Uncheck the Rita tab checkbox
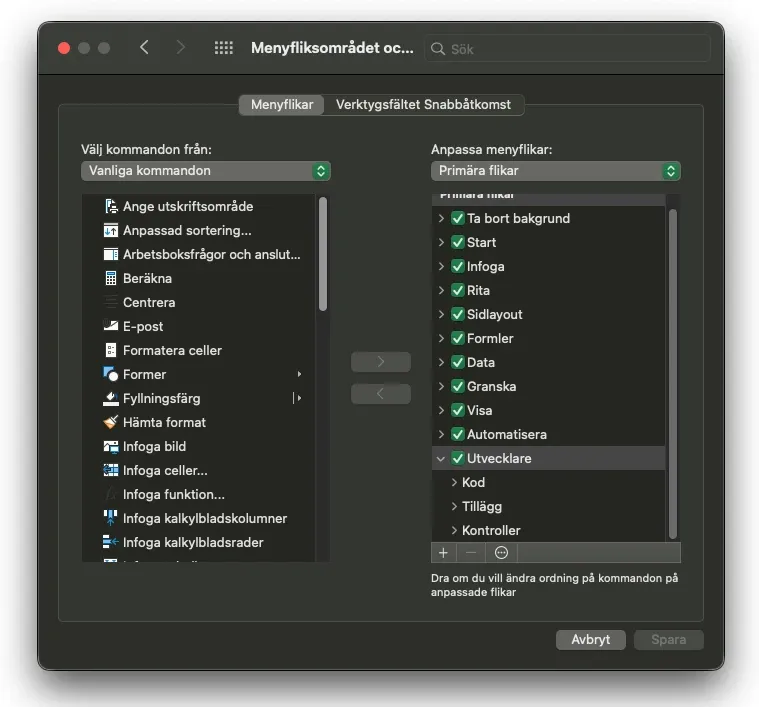The width and height of the screenshot is (759, 707). click(x=458, y=290)
